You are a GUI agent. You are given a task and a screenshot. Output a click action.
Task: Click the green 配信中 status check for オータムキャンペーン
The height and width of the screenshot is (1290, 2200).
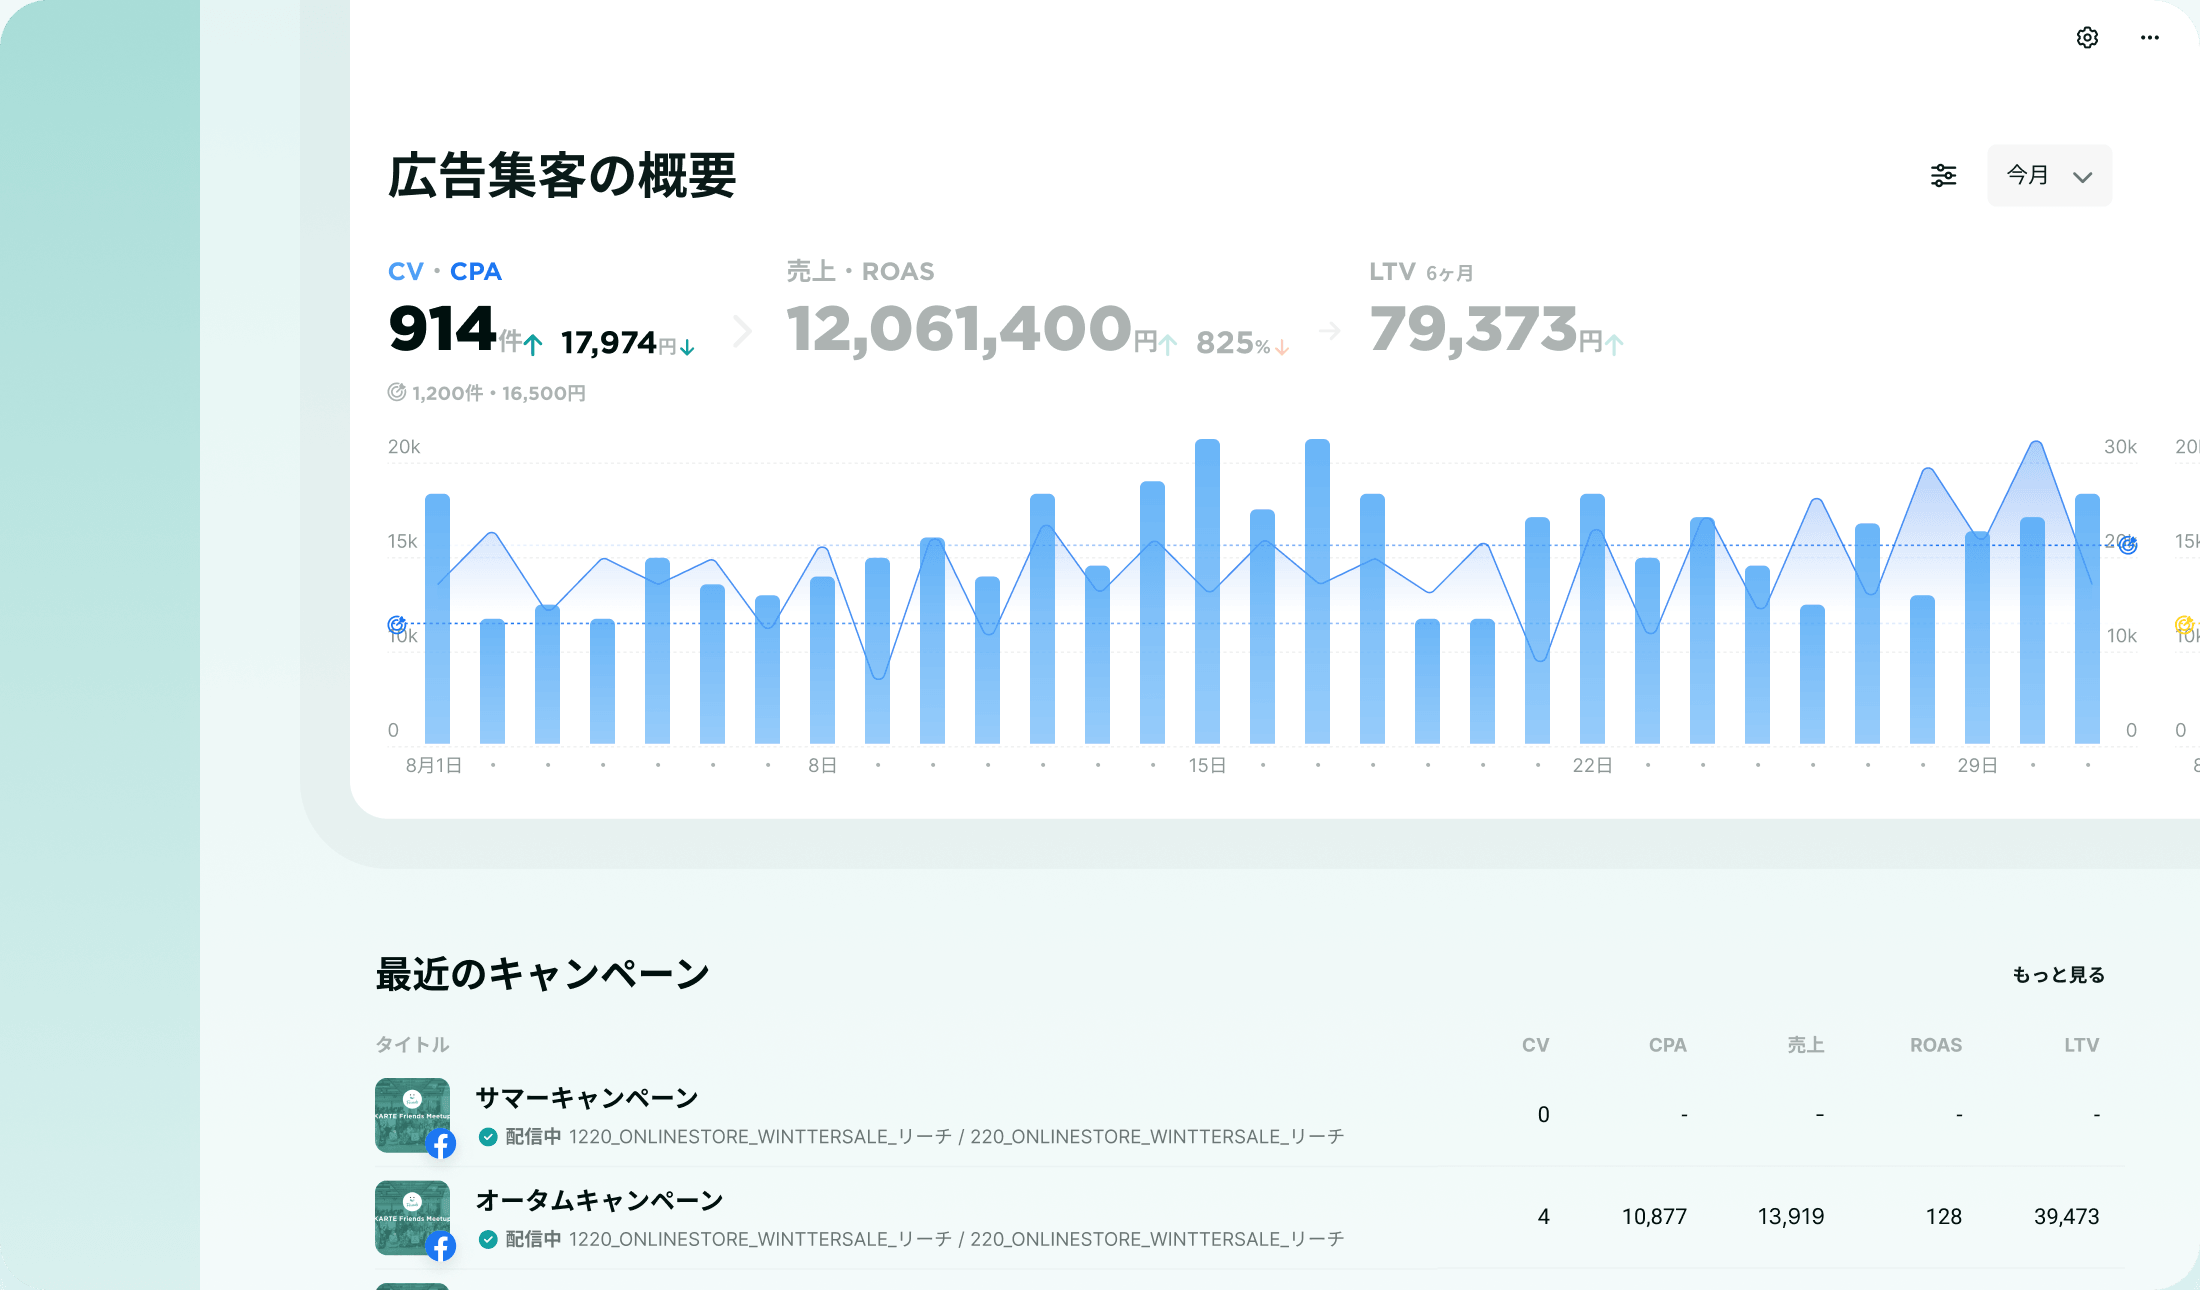click(x=488, y=1239)
